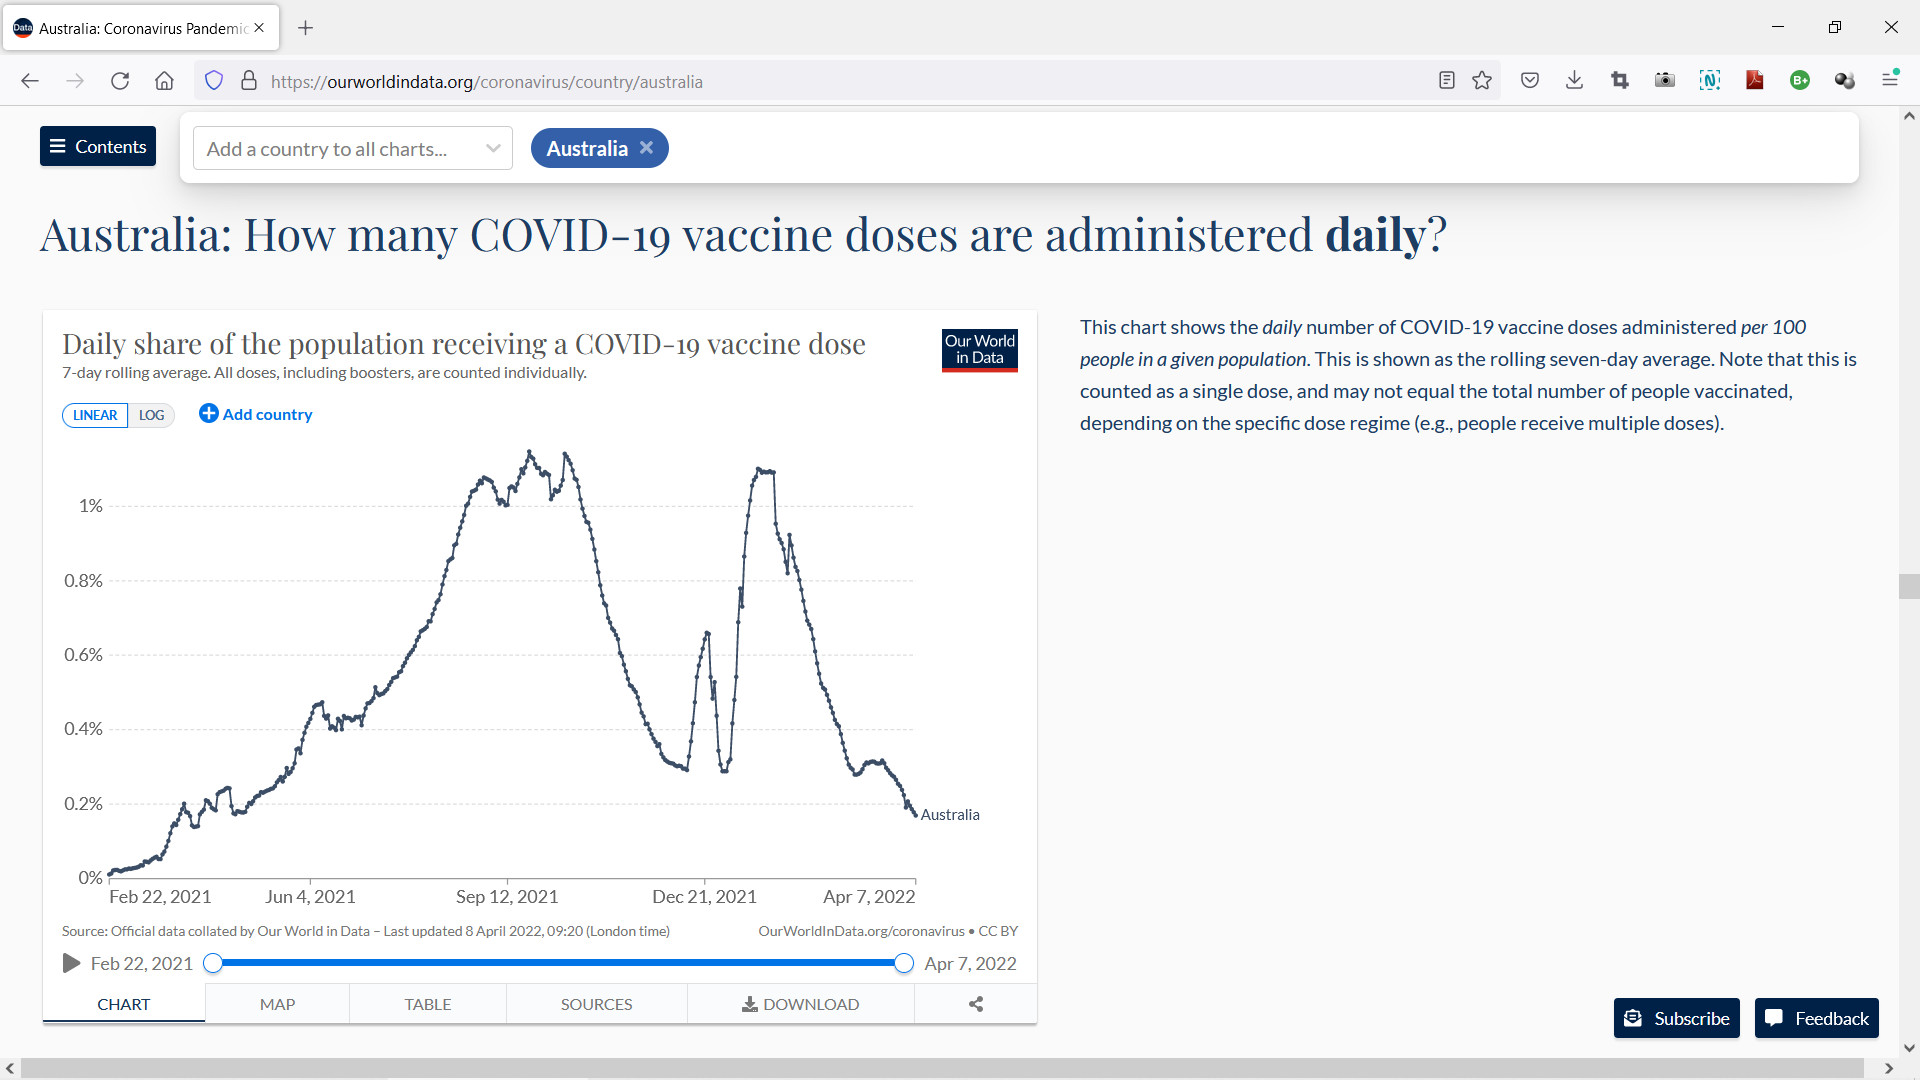Screen dimensions: 1920x1080
Task: Click the timeline end handle Apr 7, 2022
Action: click(904, 963)
